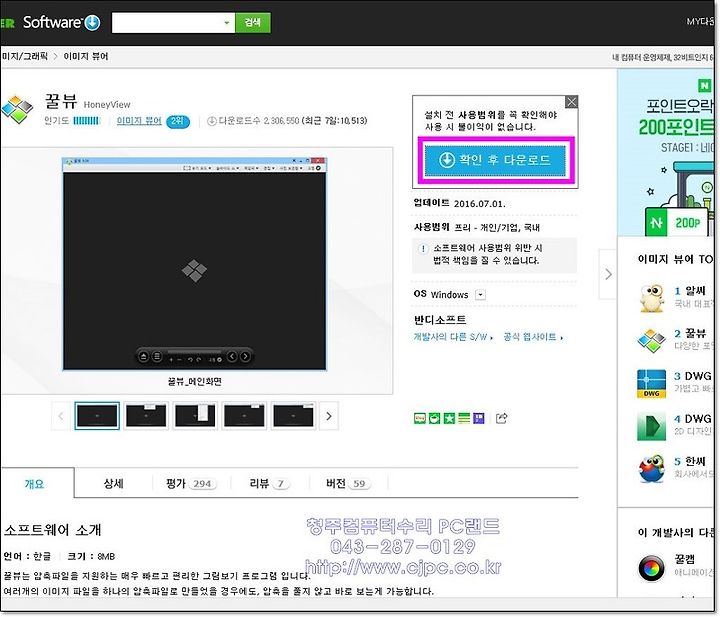Viewport: 720px width, 617px height.
Task: Open the 리뷰 7 tab
Action: click(270, 483)
